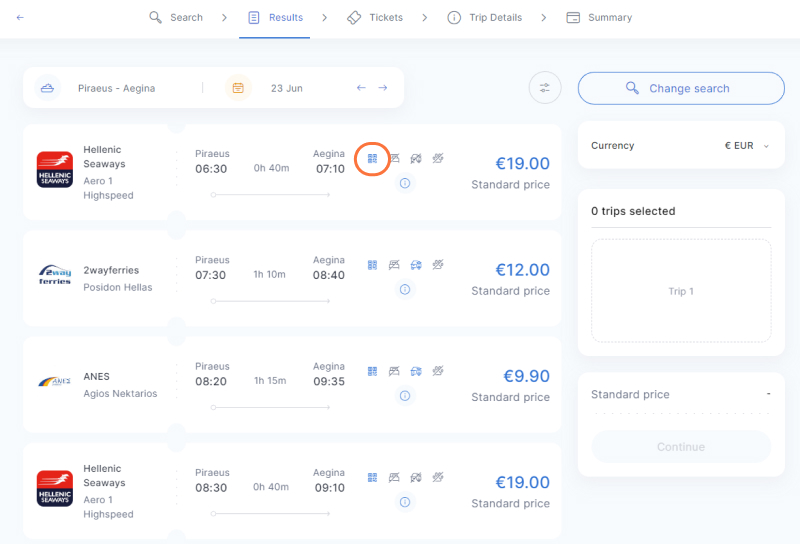Open the Currency EUR dropdown

point(746,146)
